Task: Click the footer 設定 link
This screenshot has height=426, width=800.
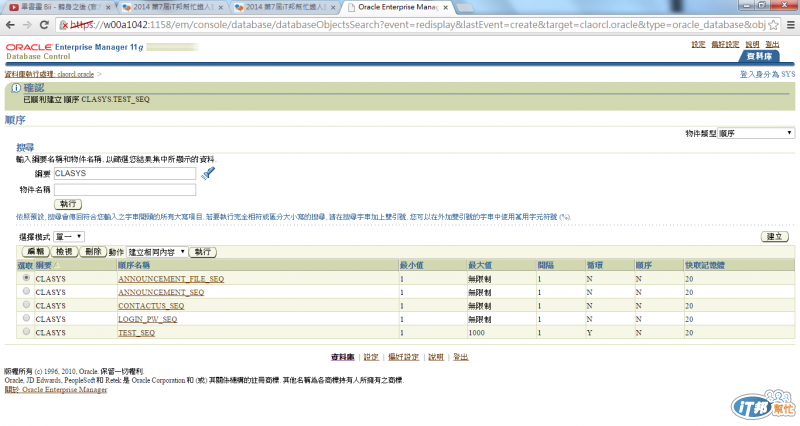Action: point(371,357)
